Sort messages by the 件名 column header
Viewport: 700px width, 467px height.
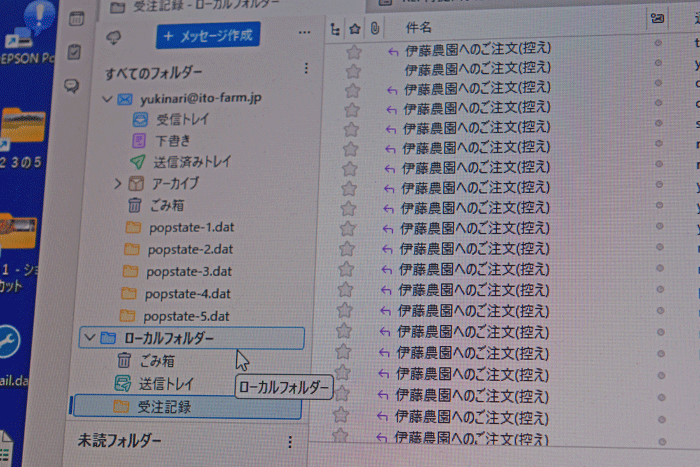[x=420, y=27]
